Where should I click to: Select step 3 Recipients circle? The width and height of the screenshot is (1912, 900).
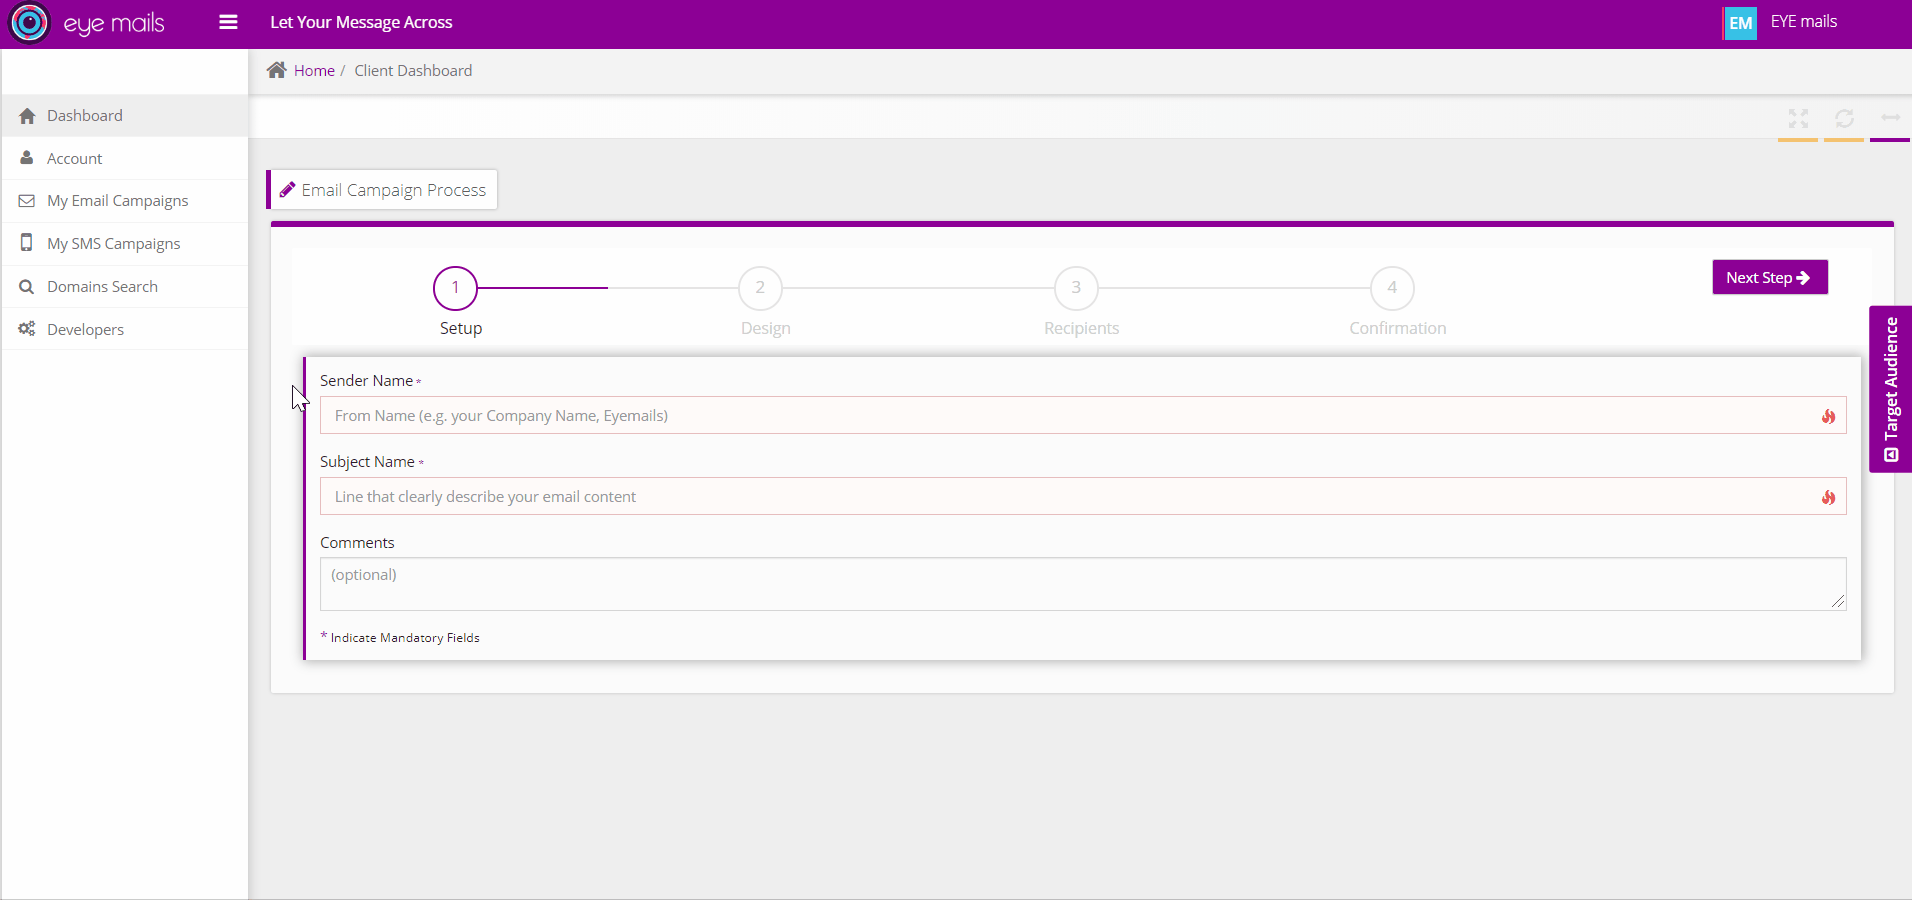(1076, 288)
